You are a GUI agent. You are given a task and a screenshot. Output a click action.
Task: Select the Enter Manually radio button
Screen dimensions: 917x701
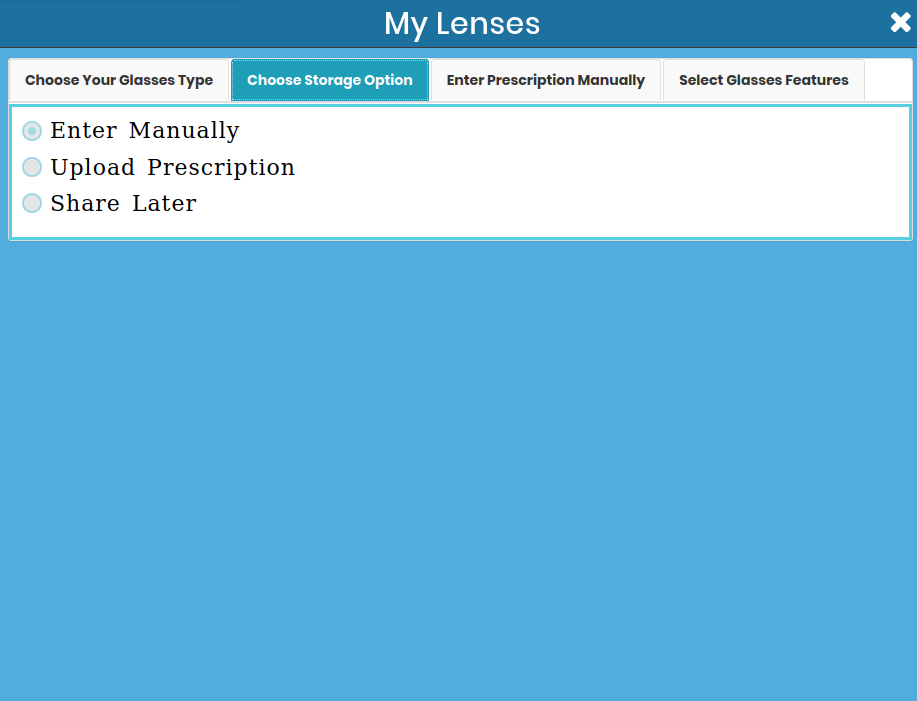[x=32, y=131]
